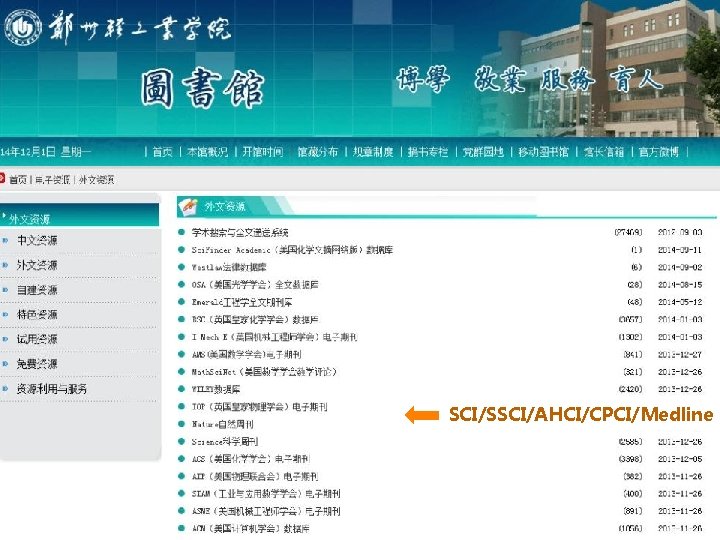Open the RSC 英国皇家化学学会 database link
Image resolution: width=720 pixels, height=540 pixels.
click(255, 320)
